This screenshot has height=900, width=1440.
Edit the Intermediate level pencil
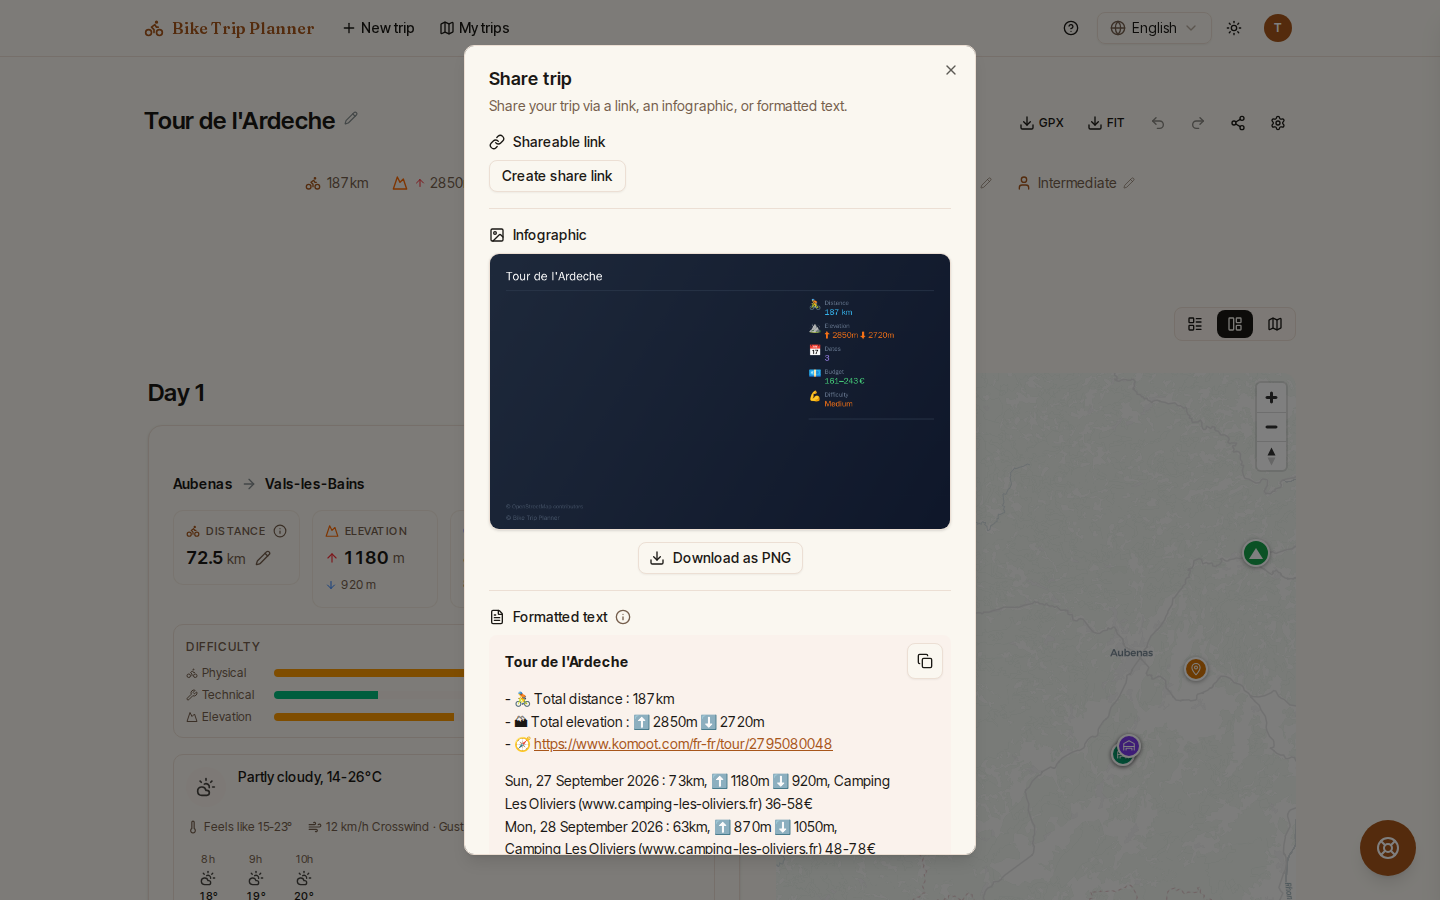(x=1129, y=183)
